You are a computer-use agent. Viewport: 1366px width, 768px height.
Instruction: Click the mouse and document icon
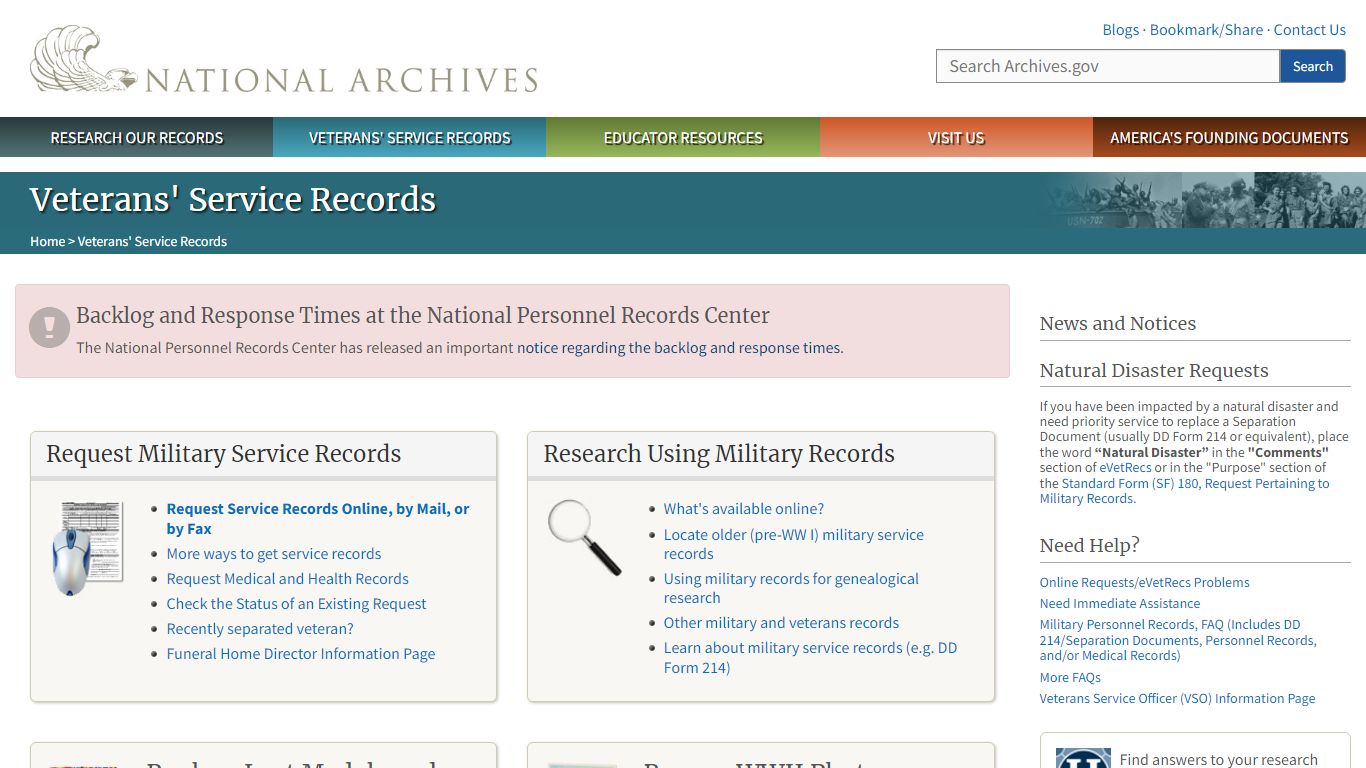tap(87, 548)
